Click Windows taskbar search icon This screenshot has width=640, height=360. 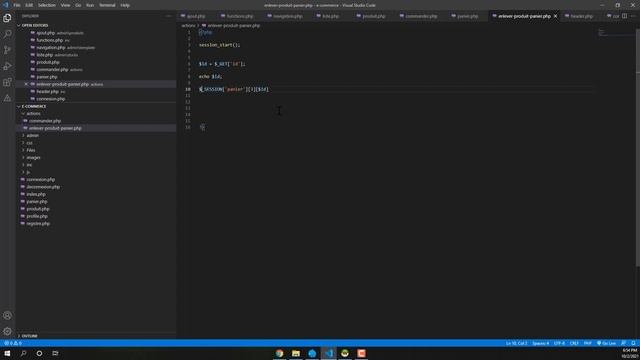(23, 353)
